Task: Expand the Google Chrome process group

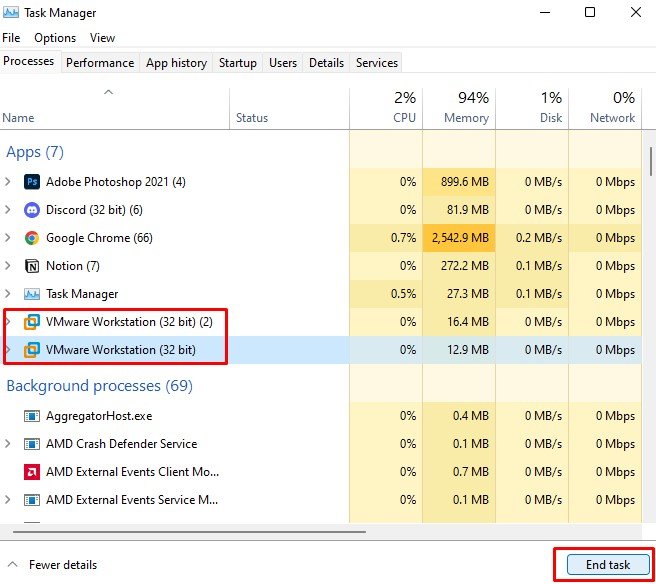Action: [8, 238]
